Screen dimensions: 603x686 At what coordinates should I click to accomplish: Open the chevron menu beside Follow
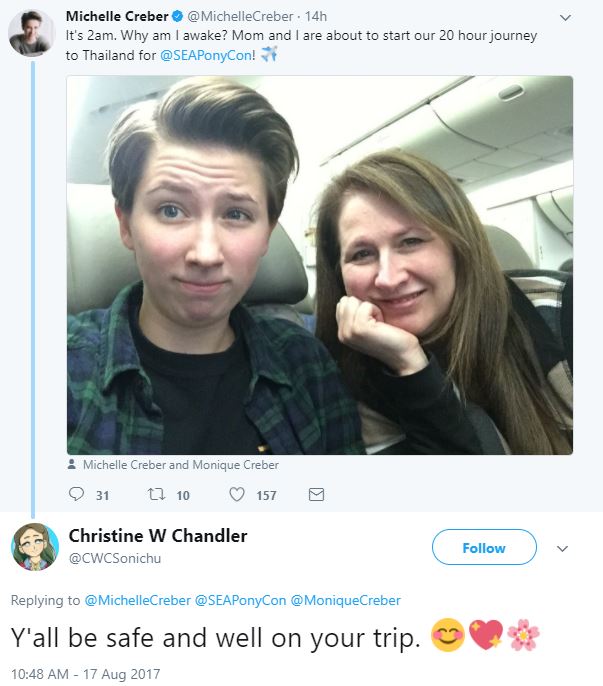(x=562, y=548)
